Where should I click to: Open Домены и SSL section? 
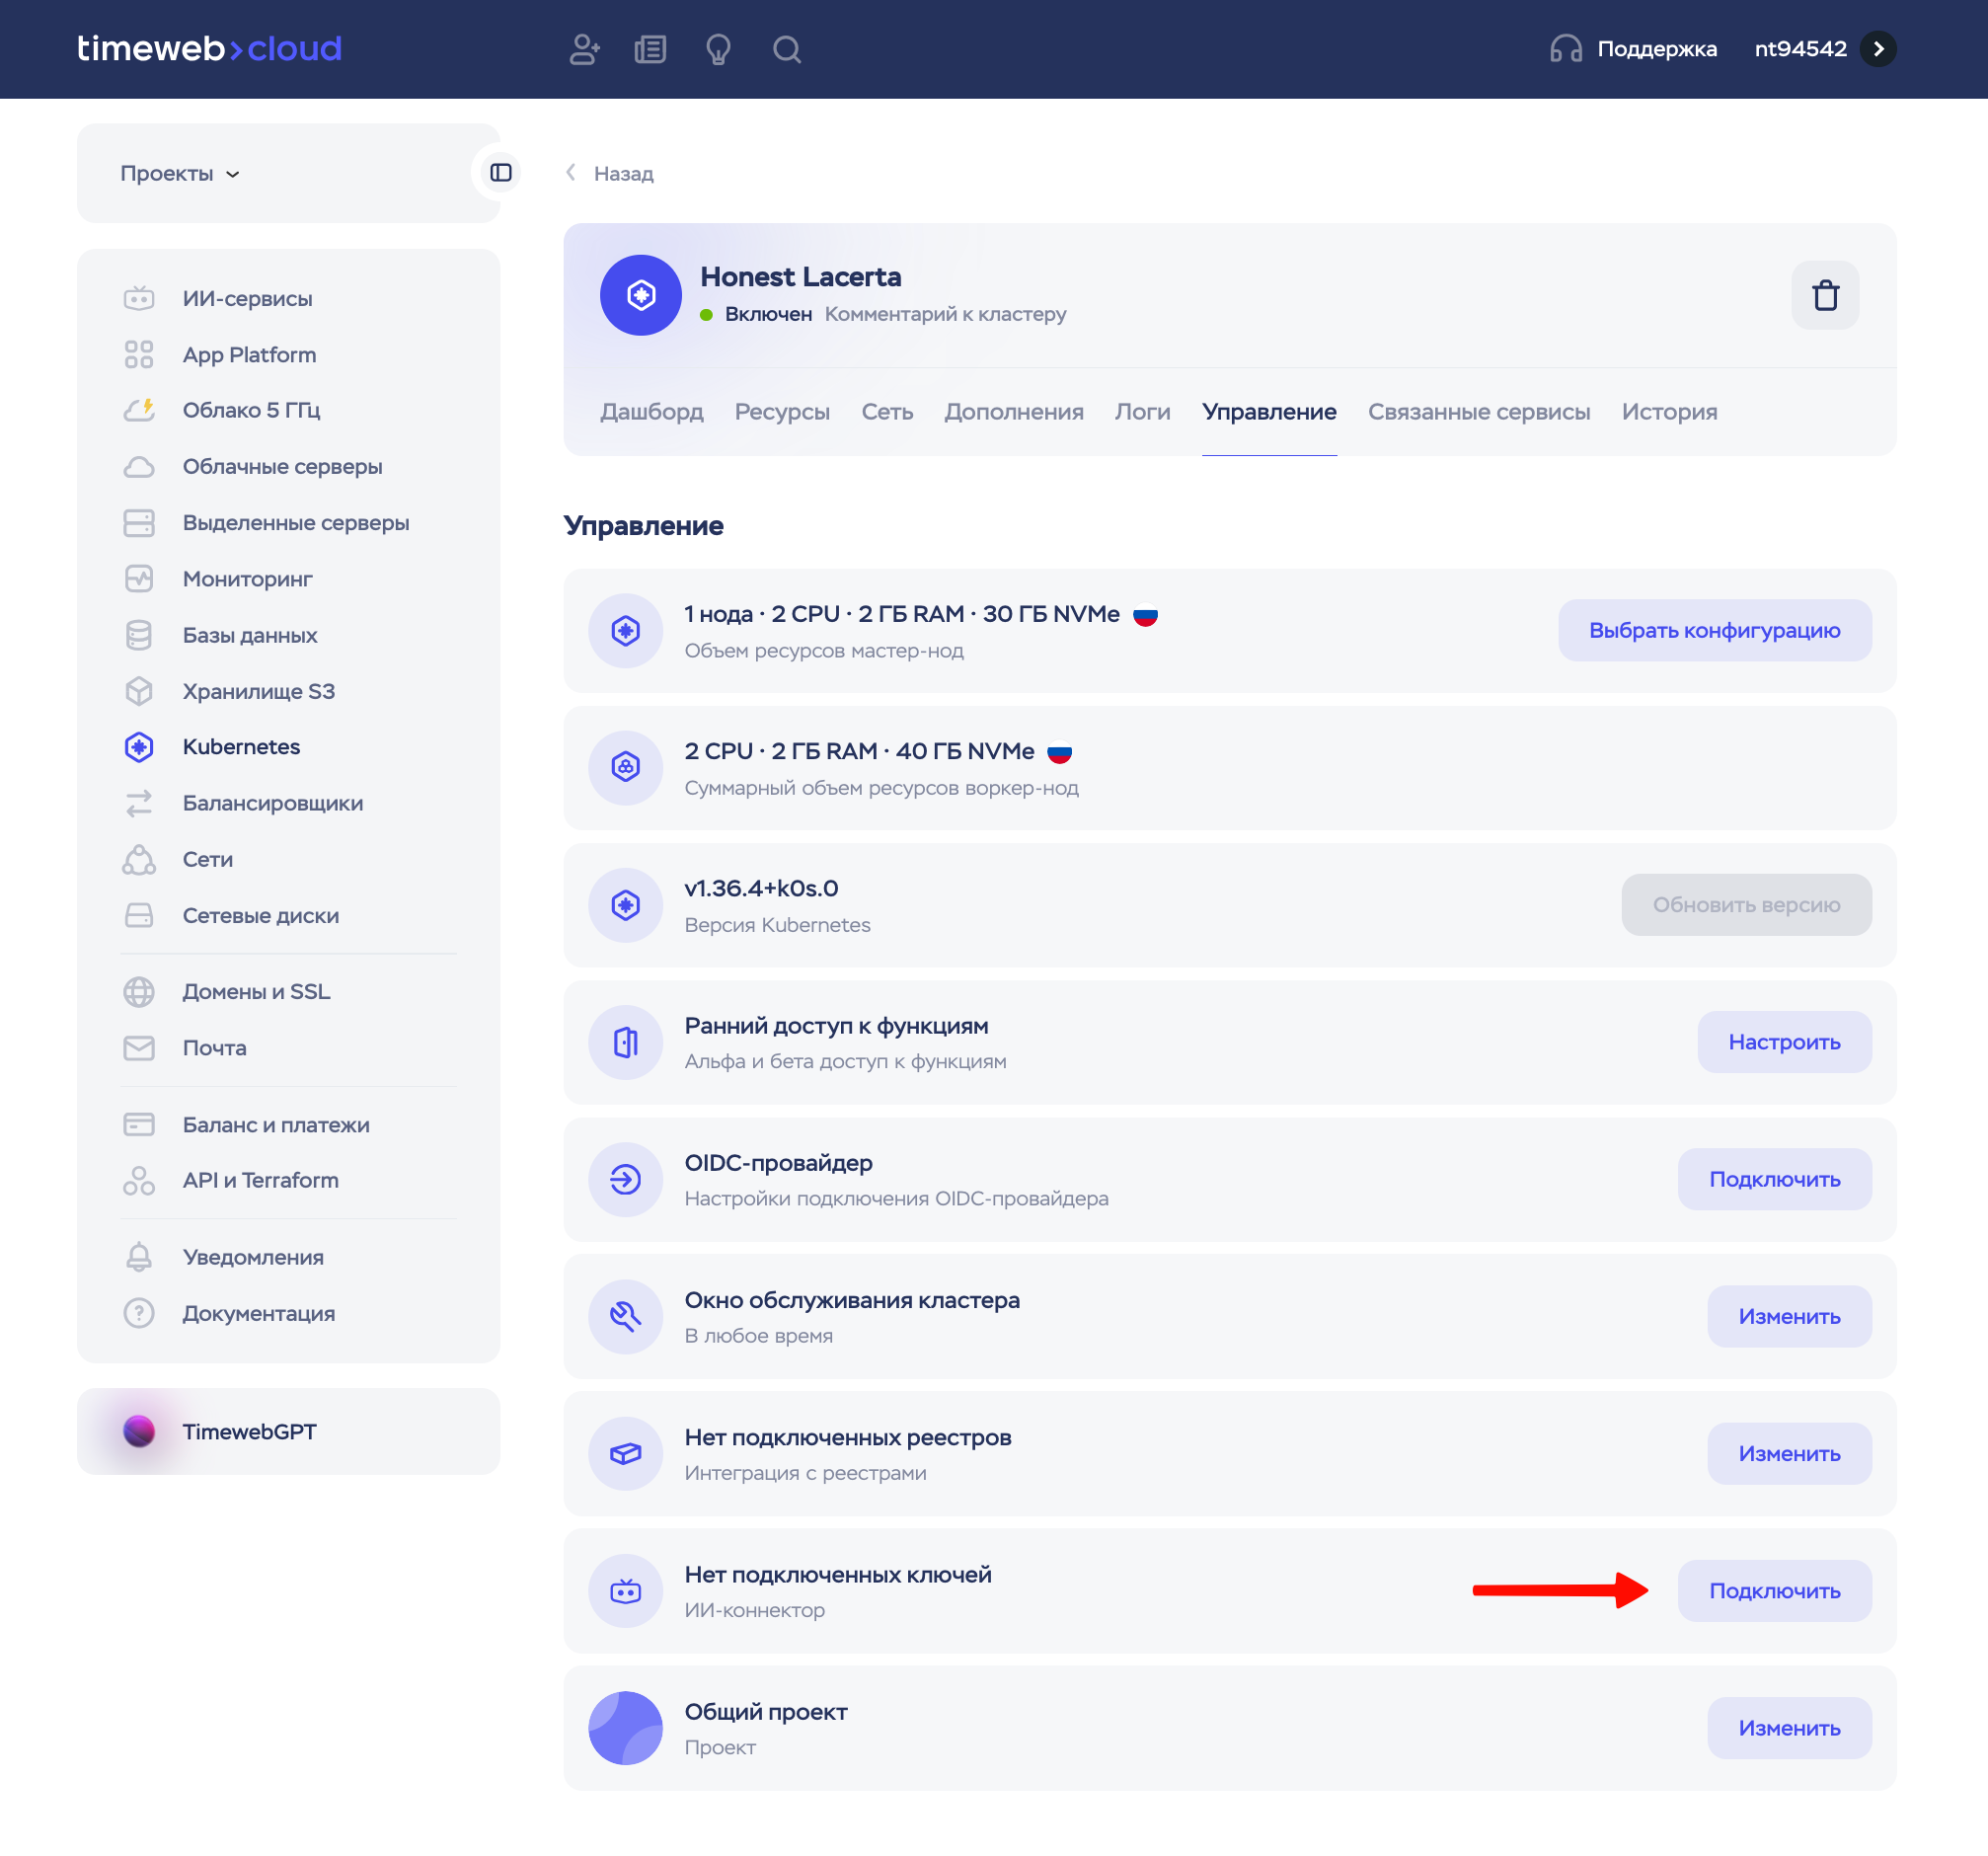pyautogui.click(x=256, y=991)
